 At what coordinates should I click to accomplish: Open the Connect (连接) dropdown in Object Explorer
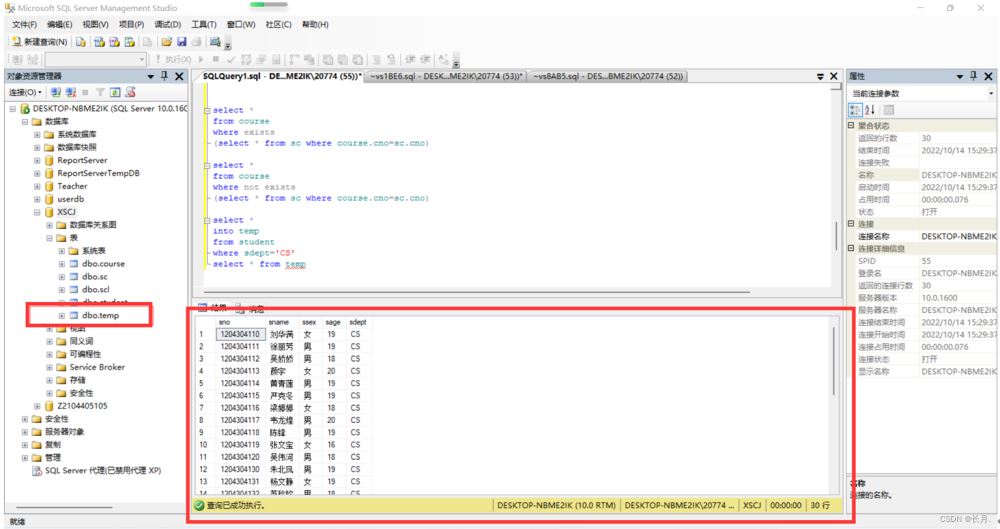pyautogui.click(x=24, y=92)
